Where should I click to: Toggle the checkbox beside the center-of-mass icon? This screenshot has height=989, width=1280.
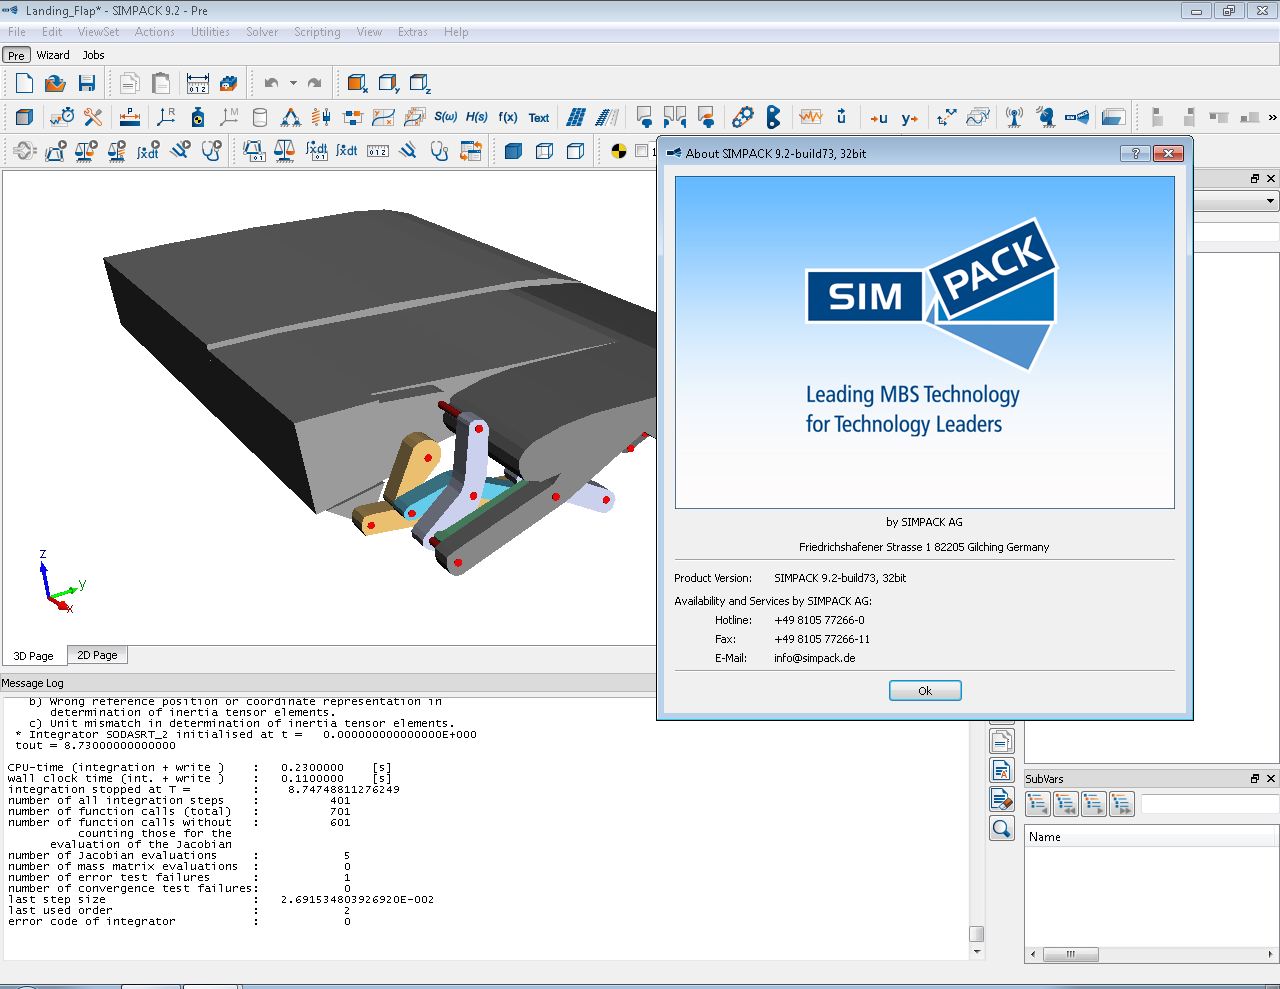[x=642, y=151]
